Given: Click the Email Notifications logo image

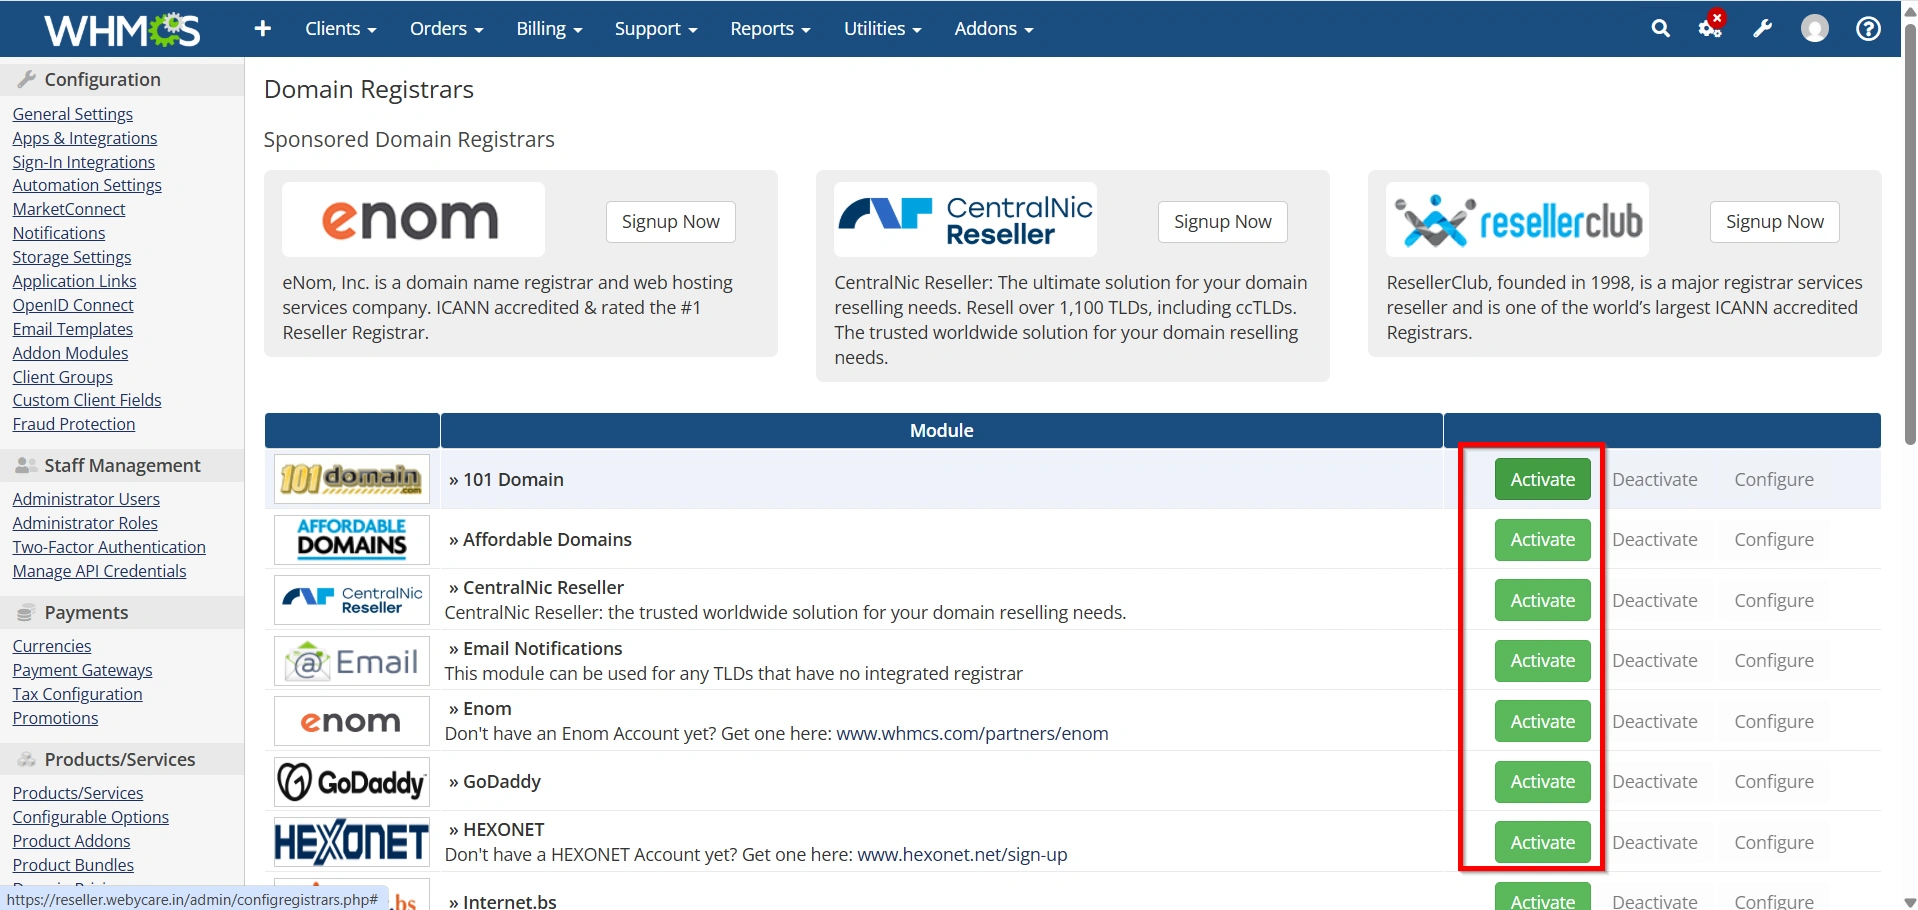Looking at the screenshot, I should (351, 661).
